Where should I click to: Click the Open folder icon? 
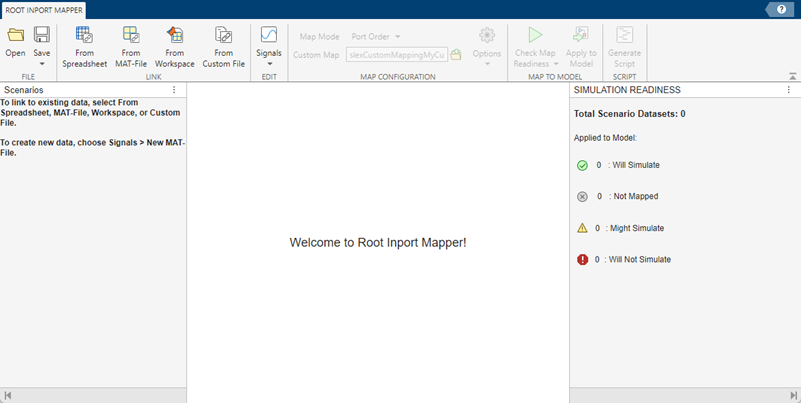(15, 36)
